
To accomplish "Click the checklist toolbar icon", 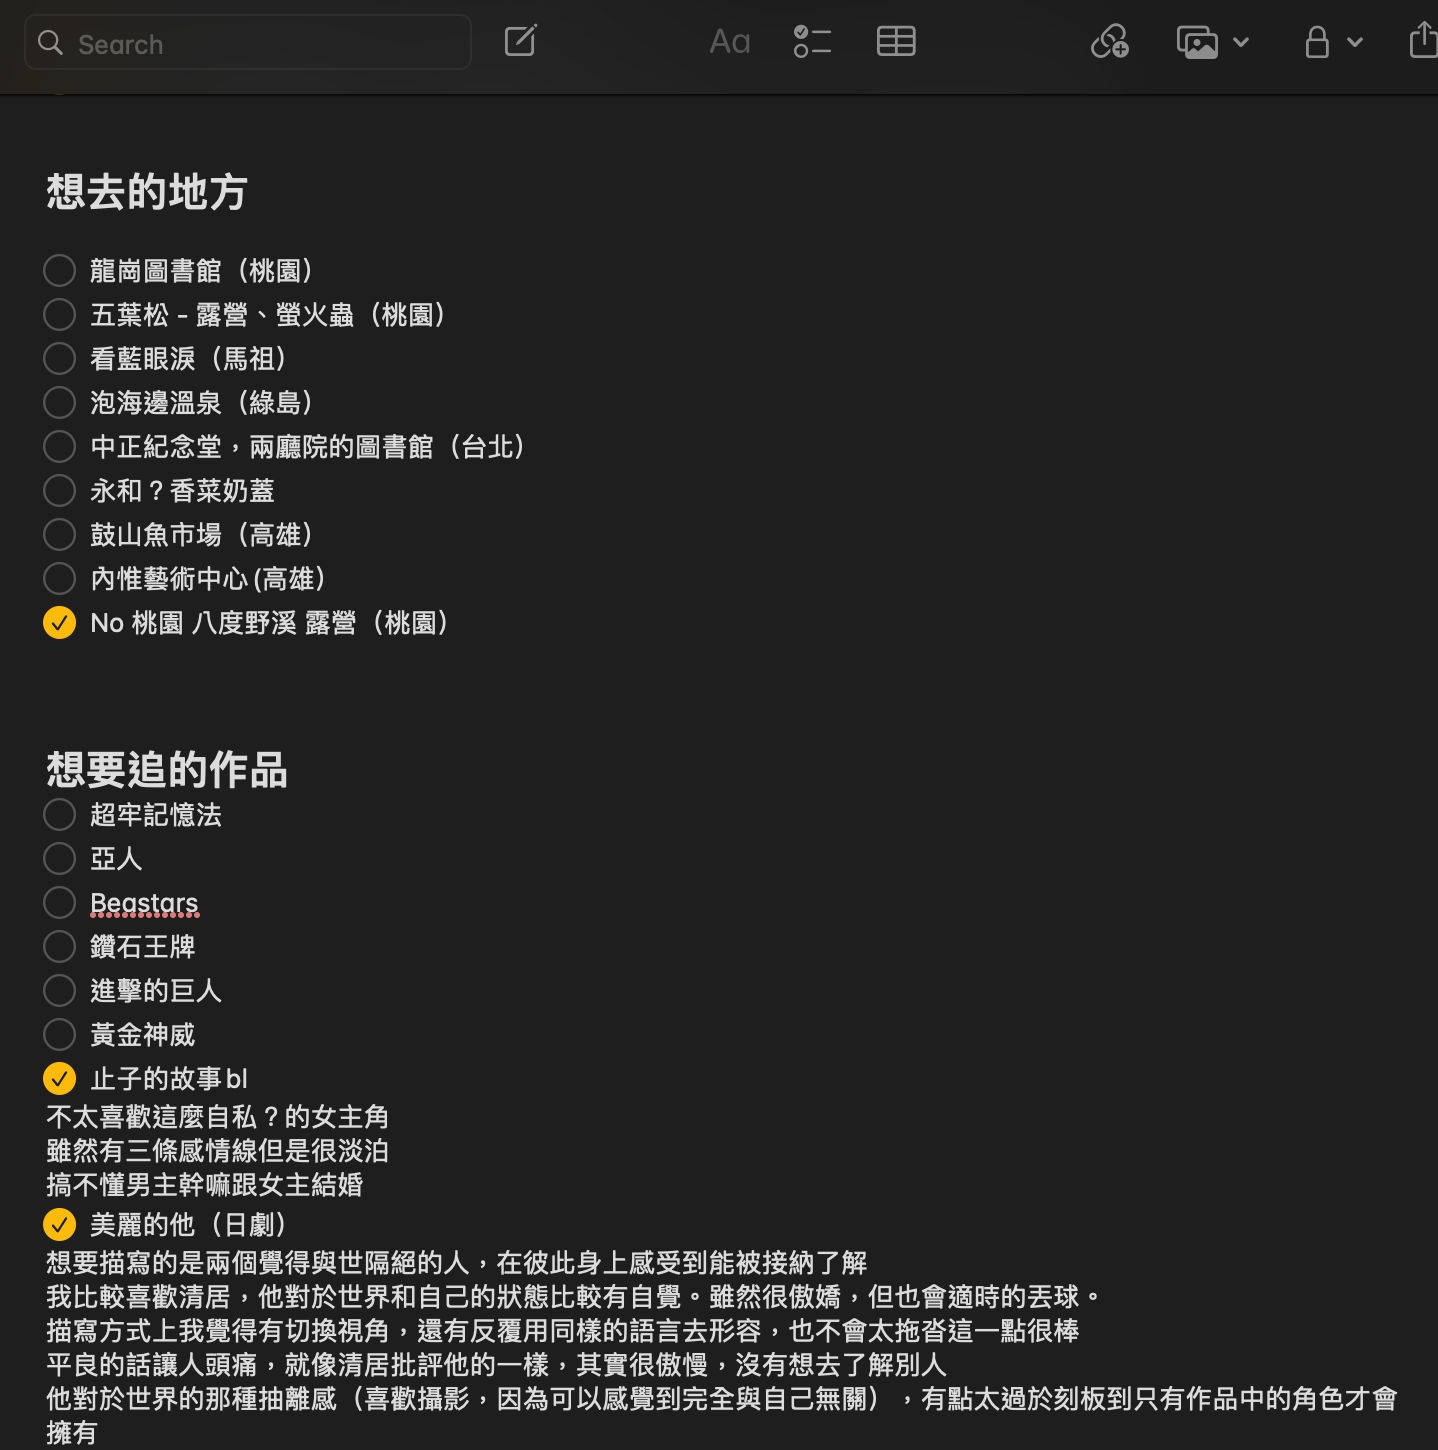I will point(812,42).
